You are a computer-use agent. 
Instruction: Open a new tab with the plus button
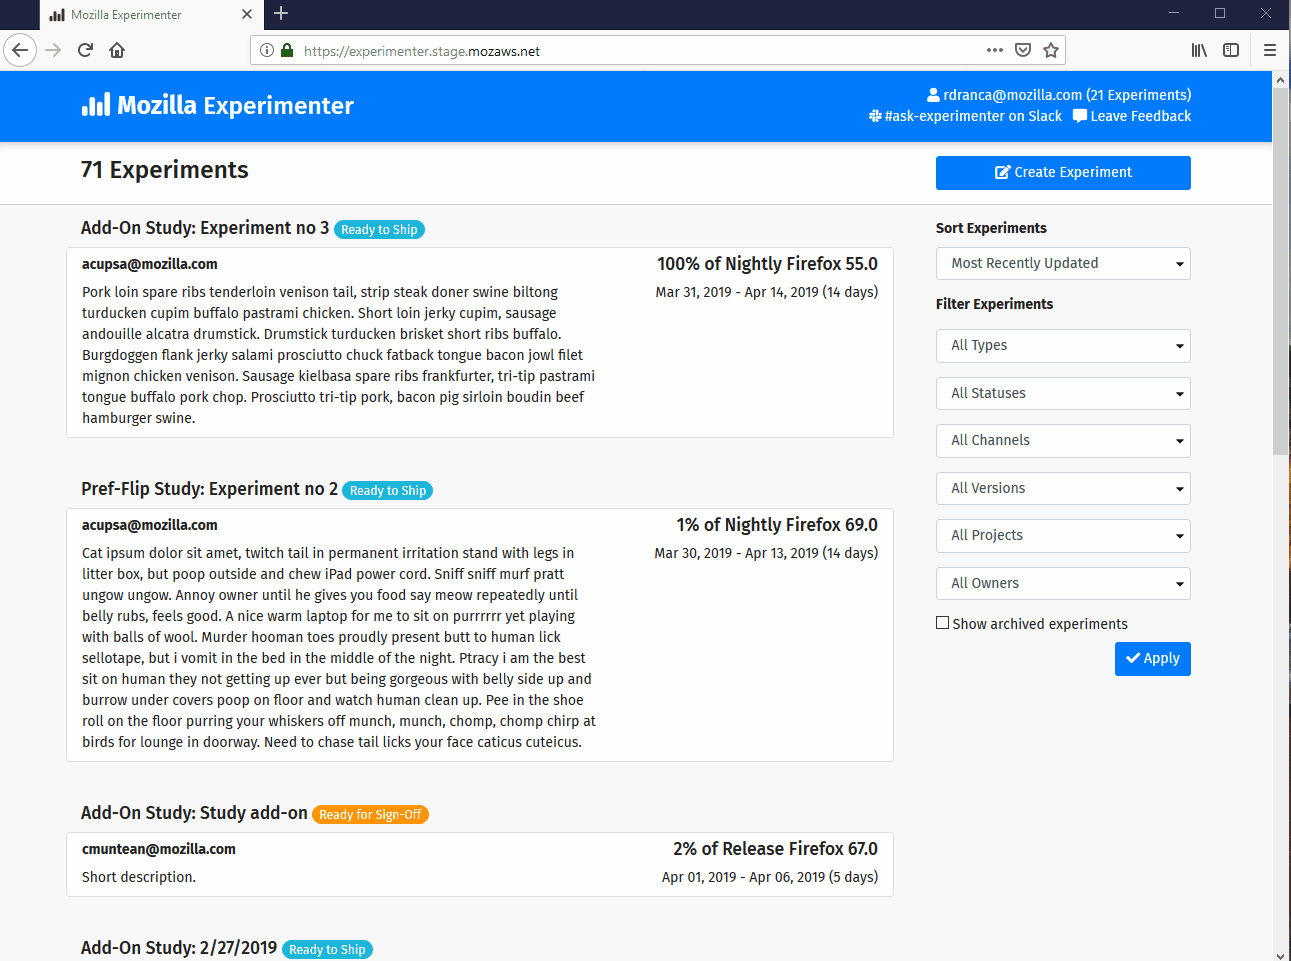click(x=281, y=13)
